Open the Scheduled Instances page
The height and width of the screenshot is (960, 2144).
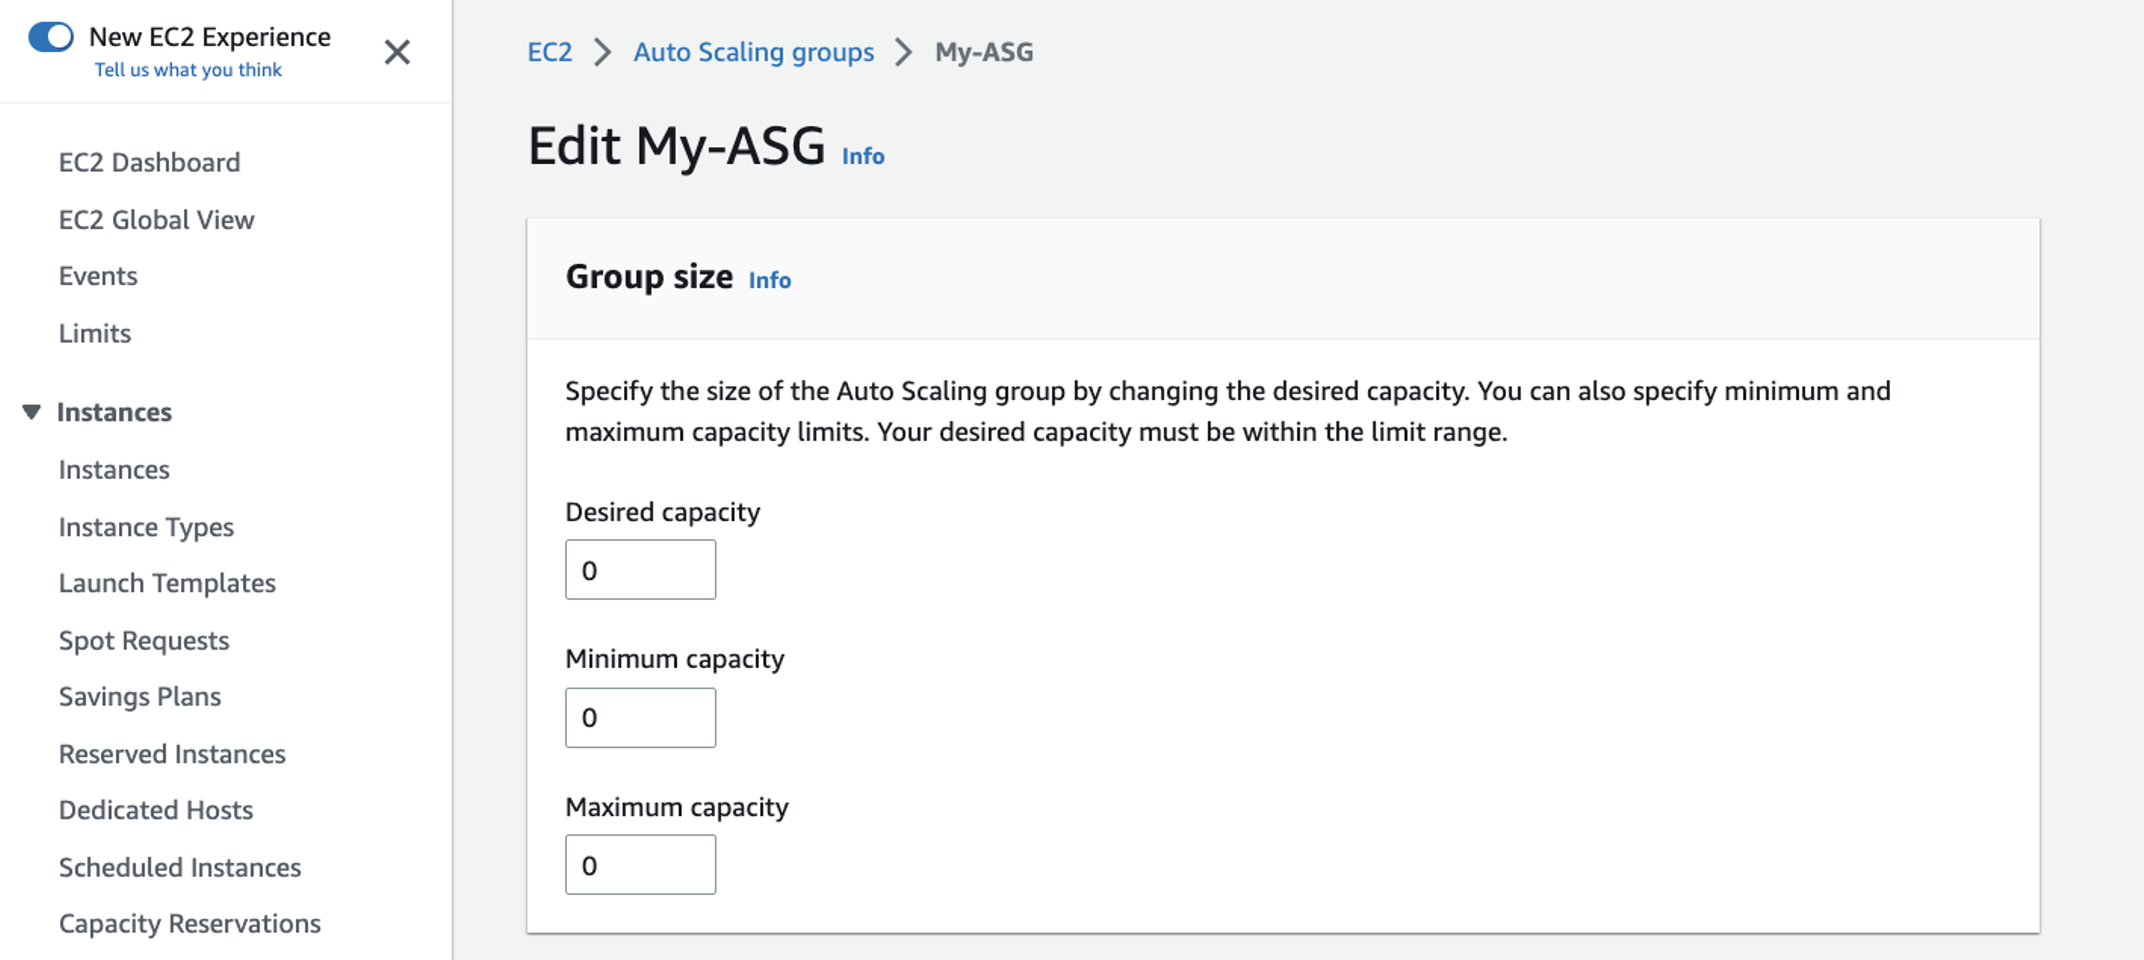tap(180, 867)
